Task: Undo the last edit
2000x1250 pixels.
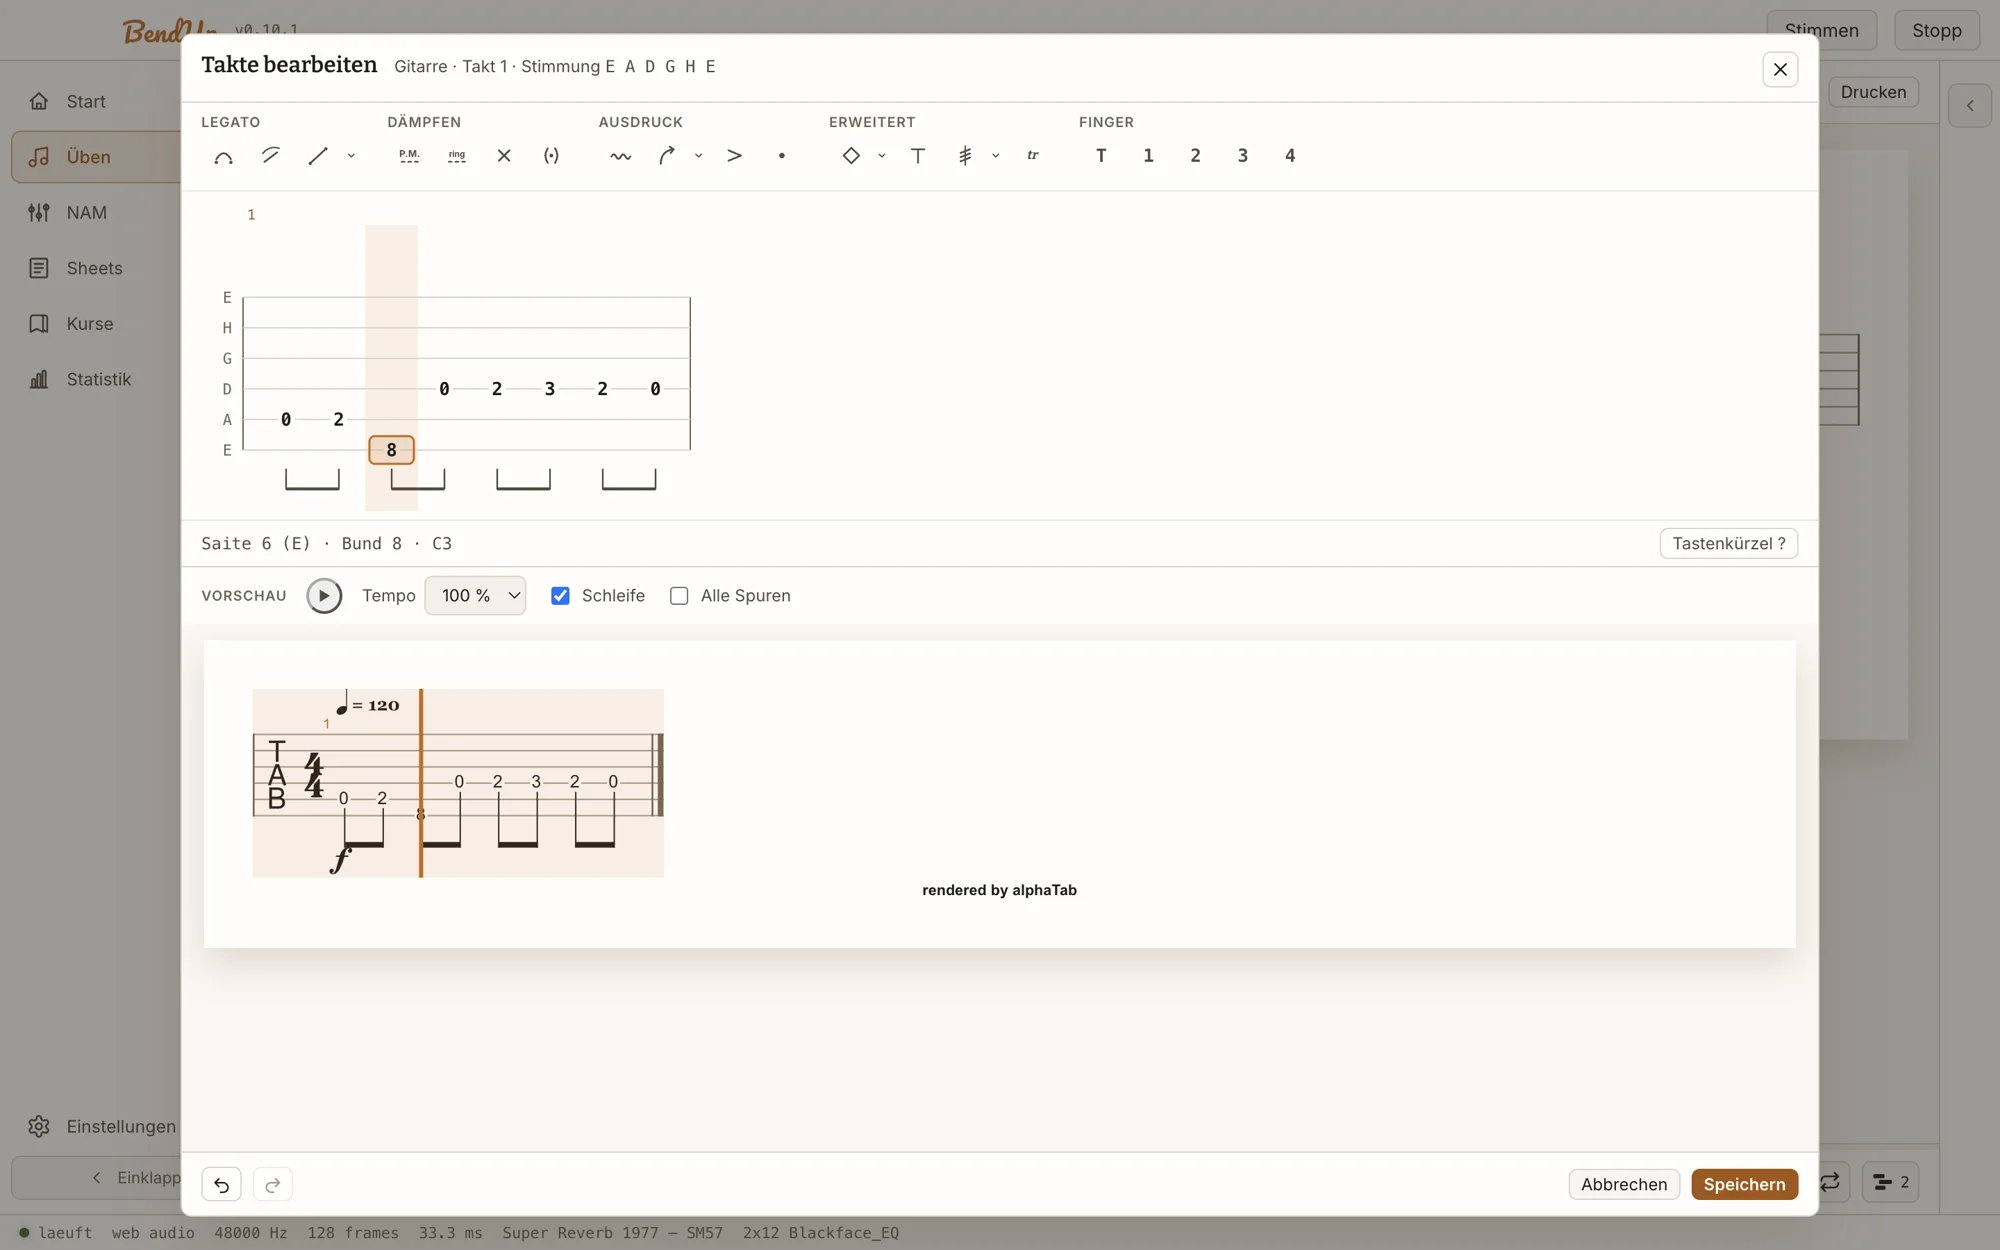Action: coord(221,1185)
